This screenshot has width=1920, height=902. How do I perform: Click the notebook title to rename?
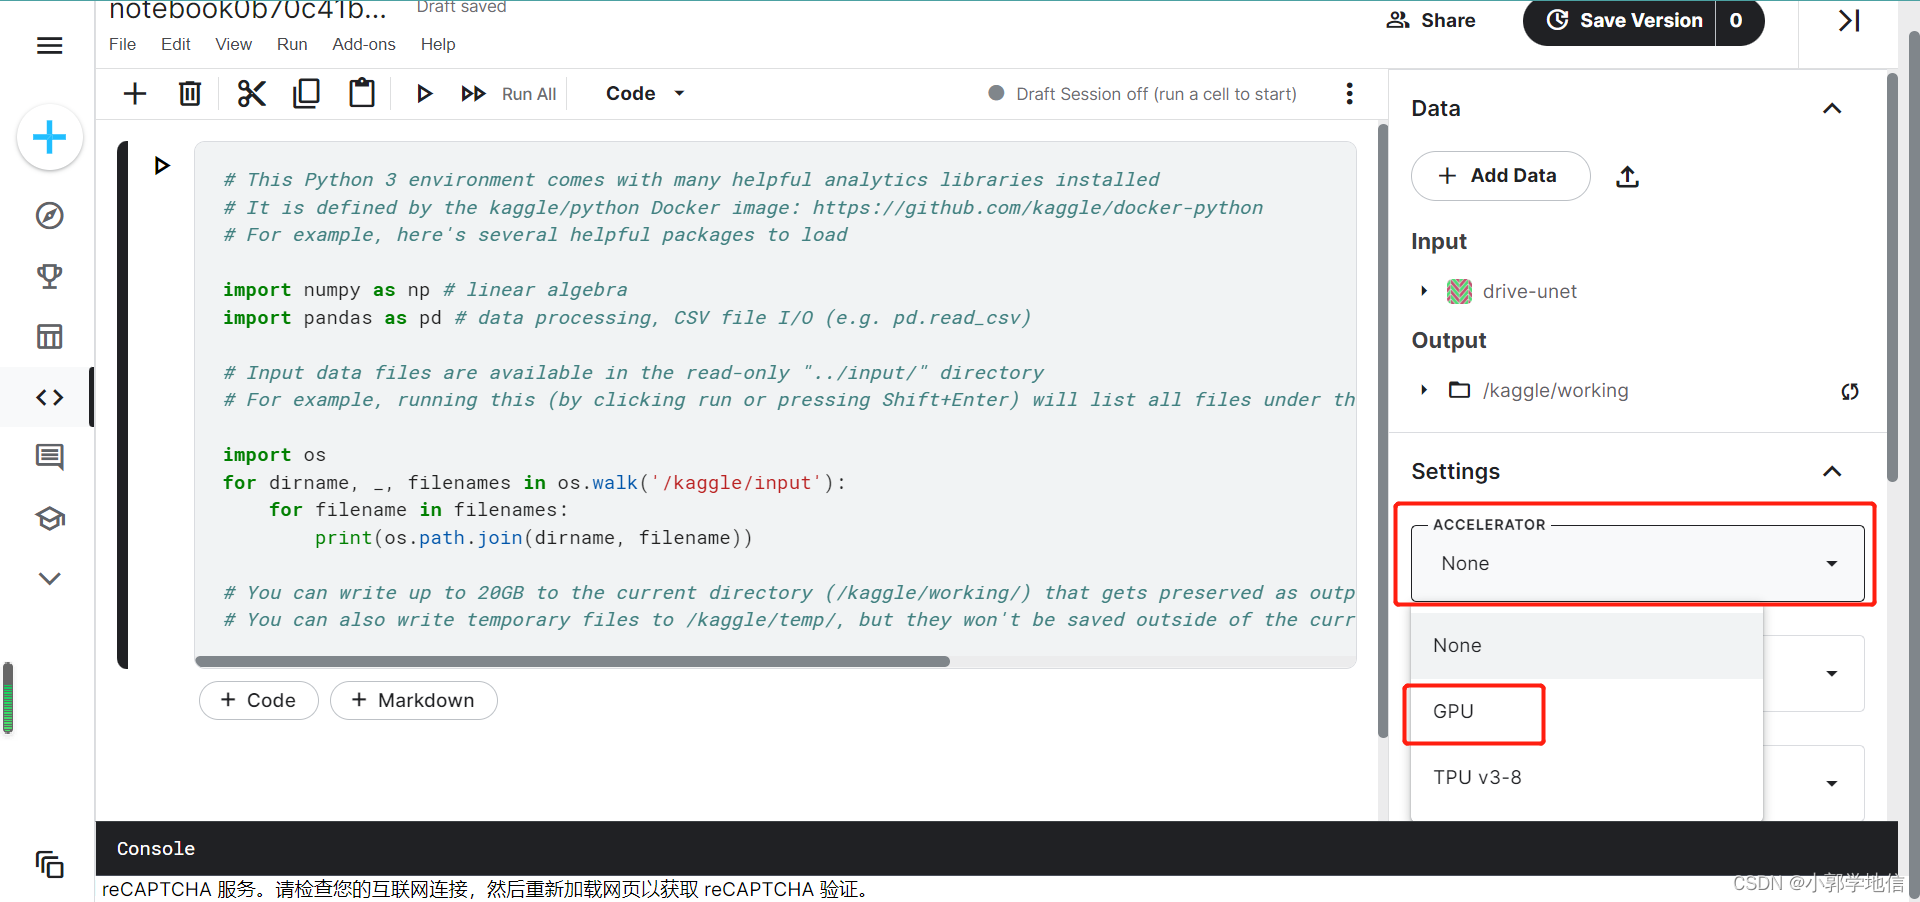pos(247,11)
